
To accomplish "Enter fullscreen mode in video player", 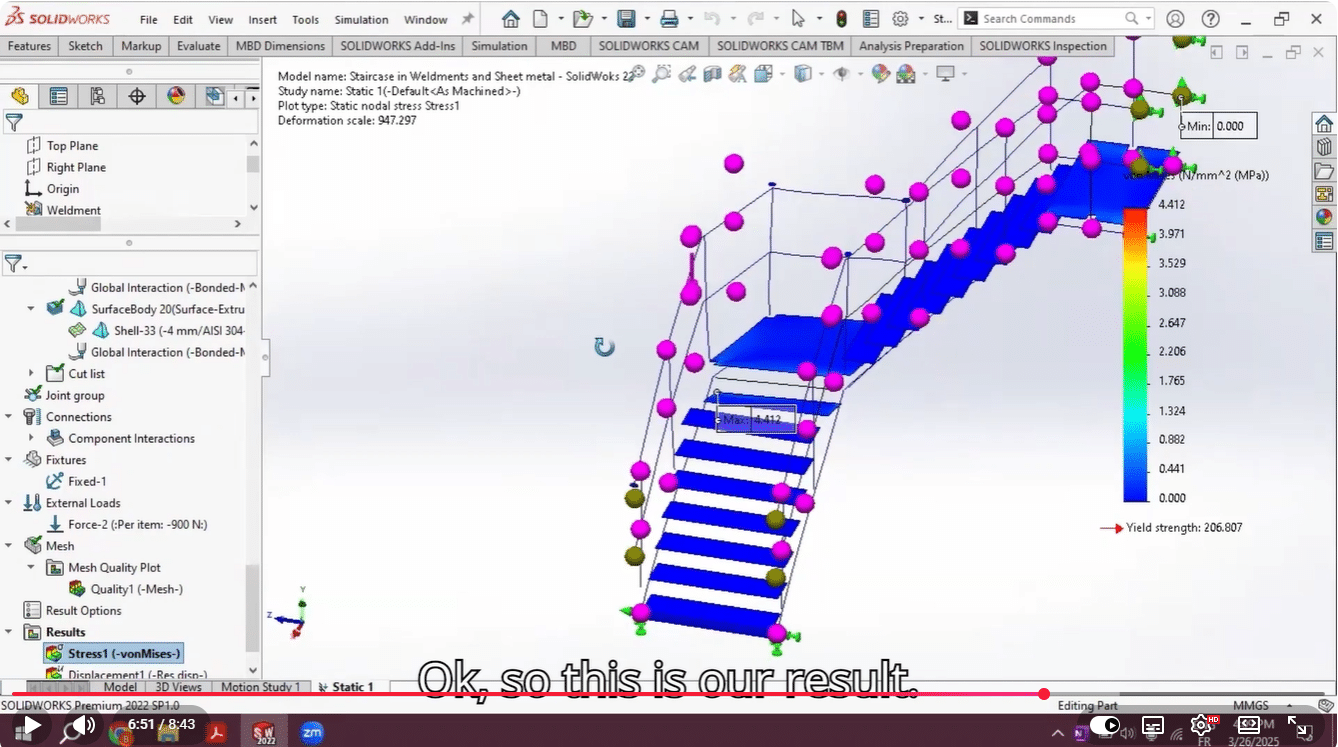I will pyautogui.click(x=1297, y=726).
